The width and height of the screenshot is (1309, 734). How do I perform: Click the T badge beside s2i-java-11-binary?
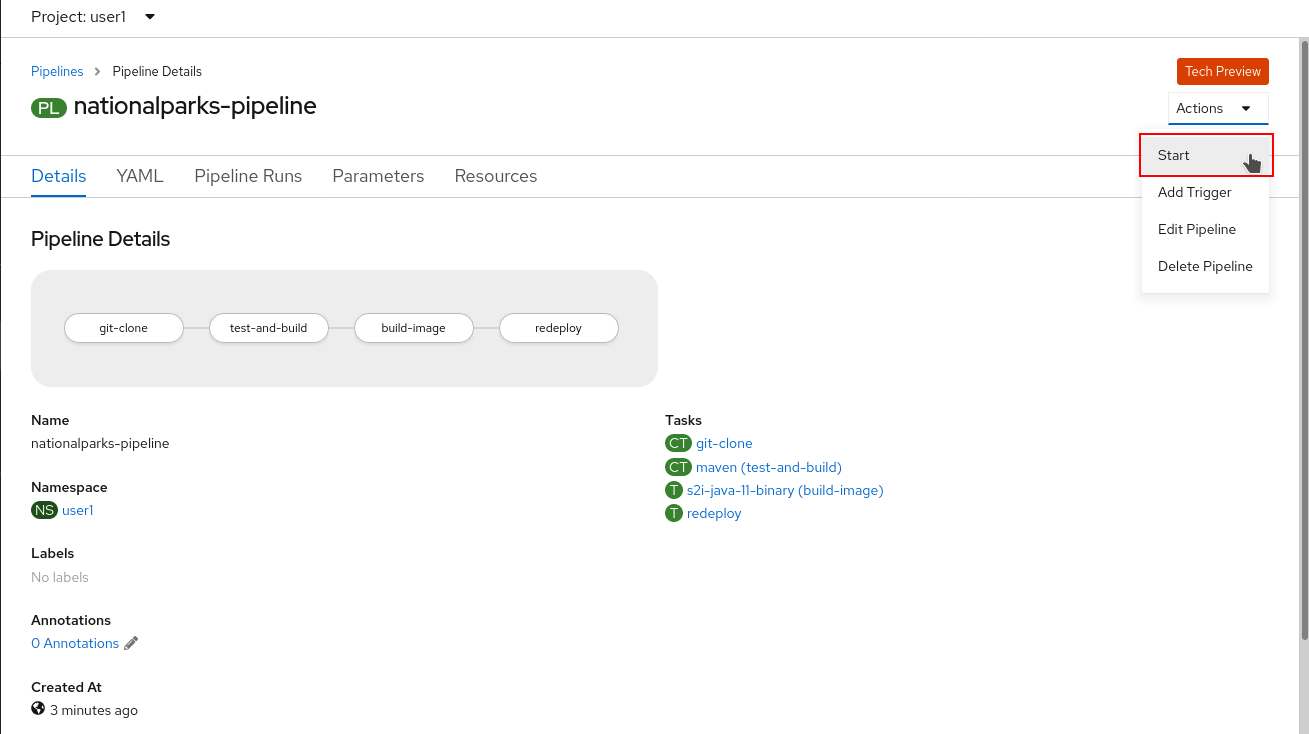(674, 490)
